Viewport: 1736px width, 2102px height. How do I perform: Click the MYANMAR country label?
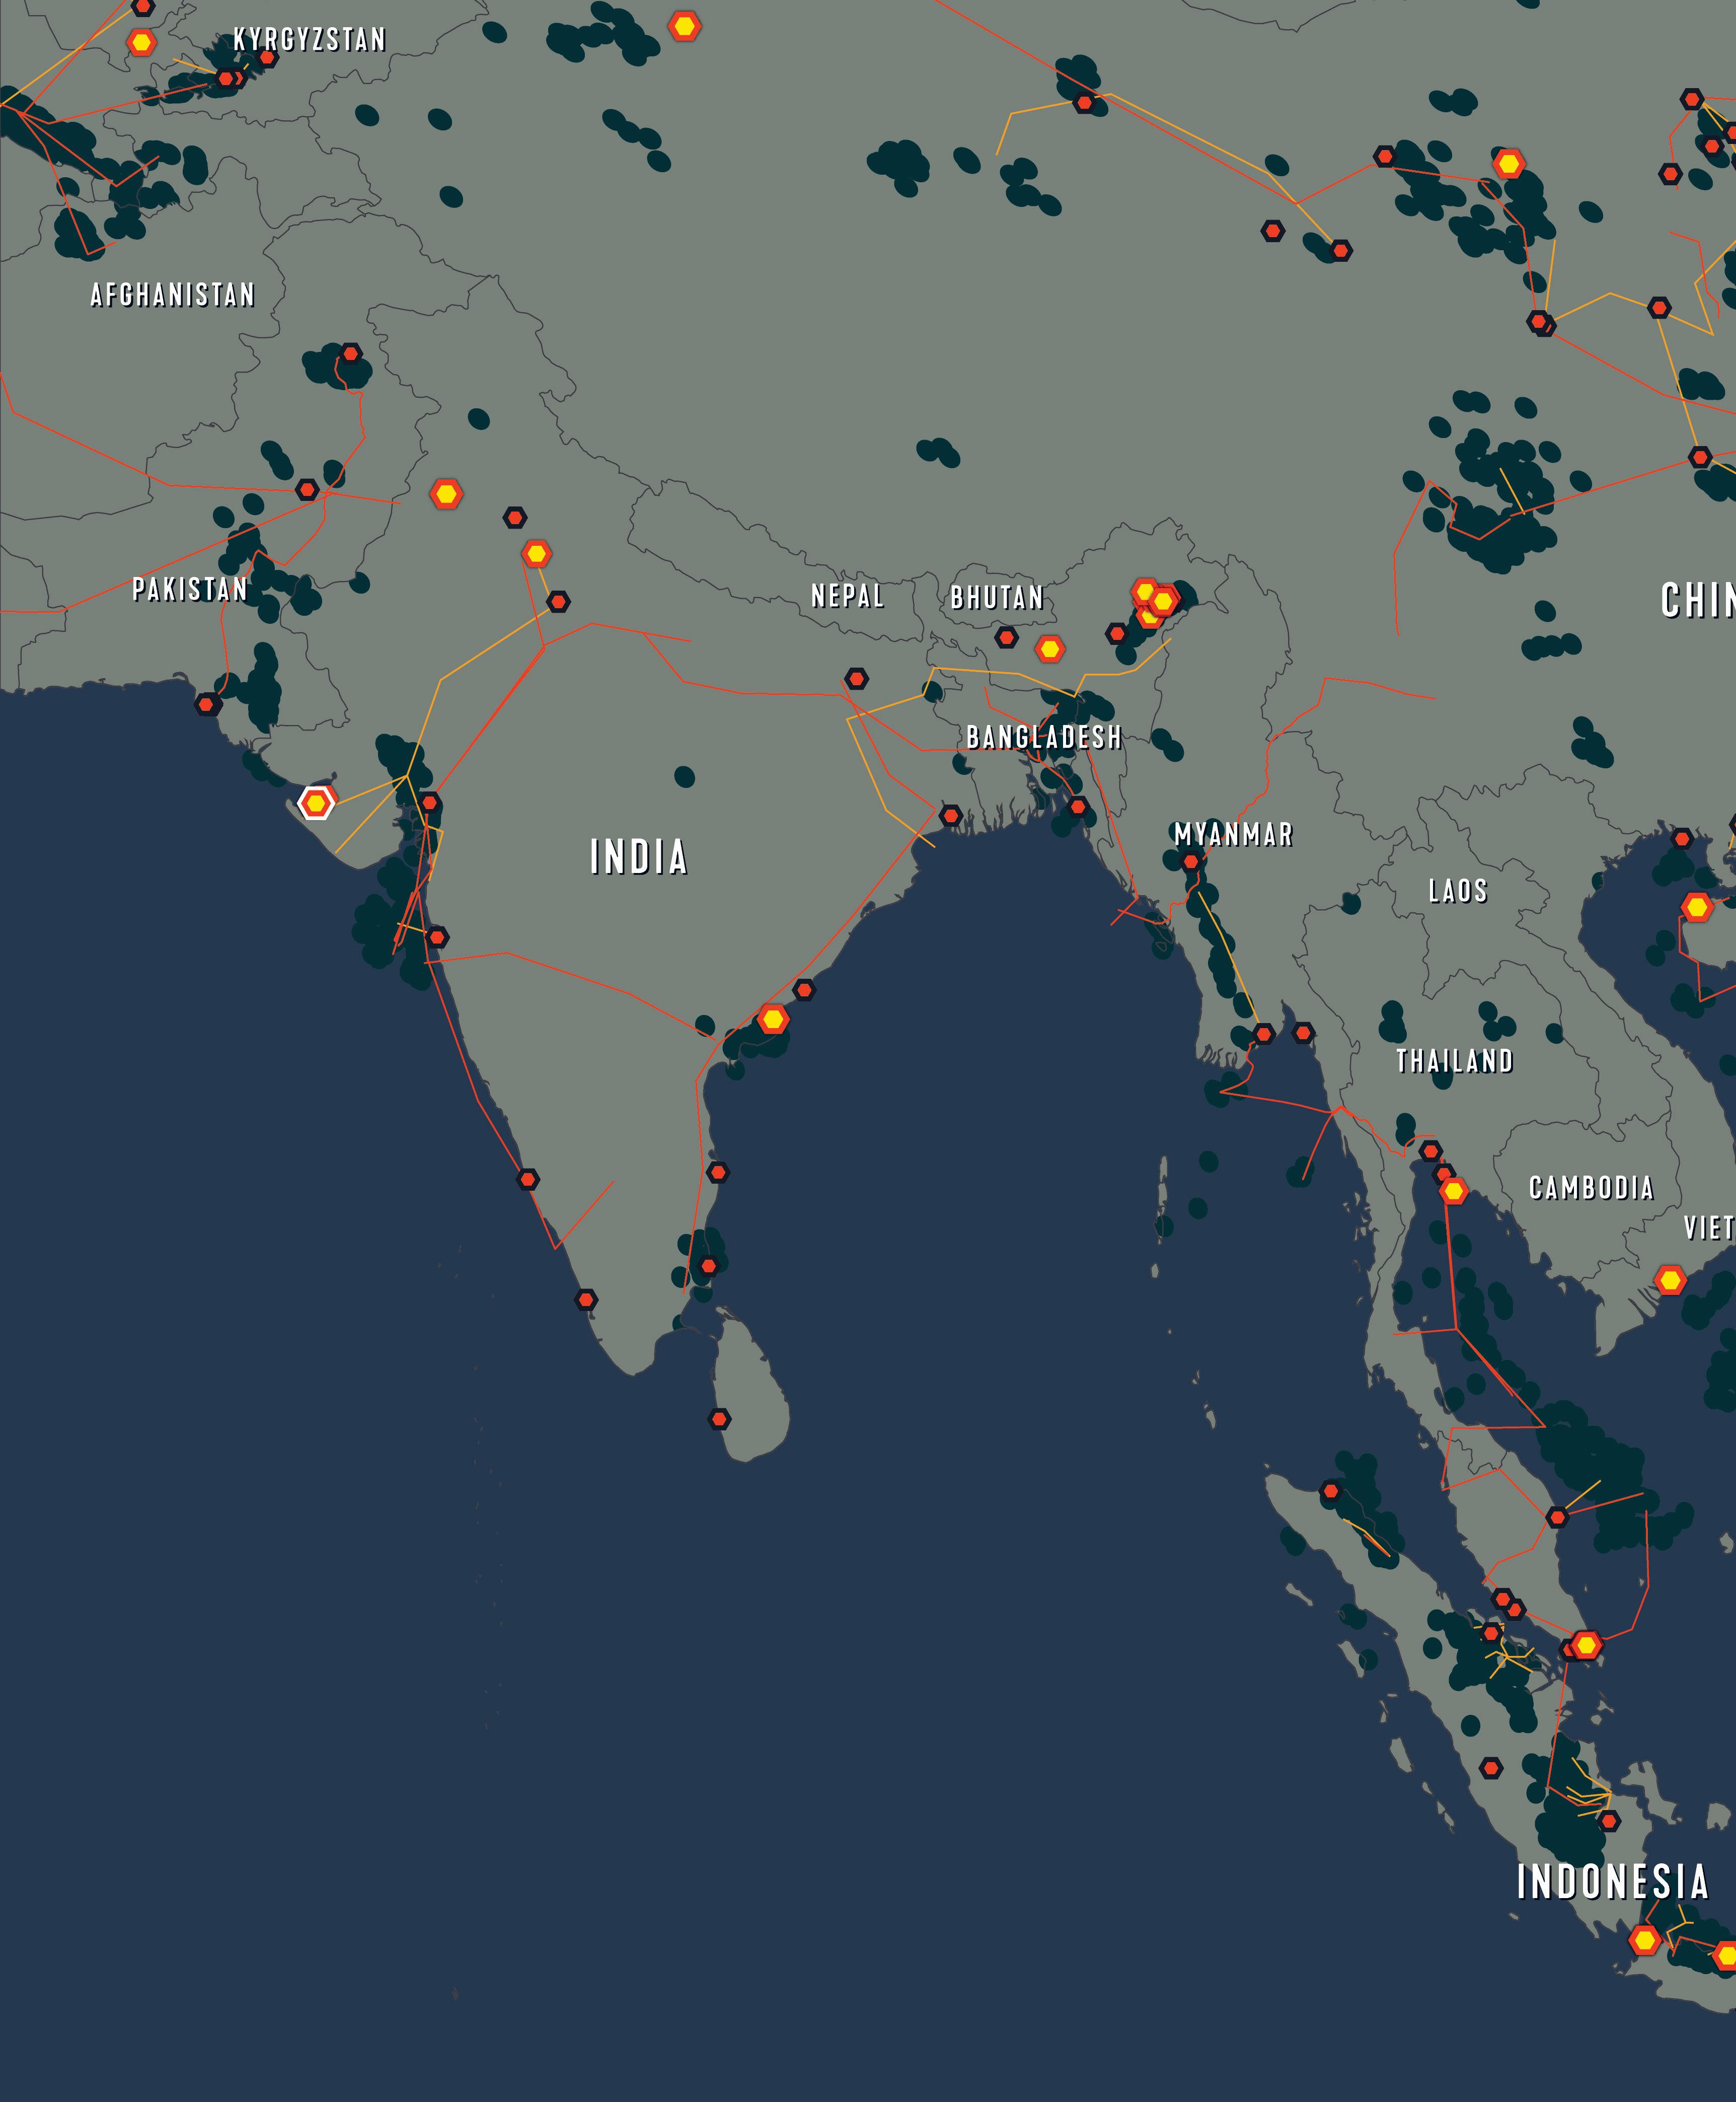(x=1234, y=835)
